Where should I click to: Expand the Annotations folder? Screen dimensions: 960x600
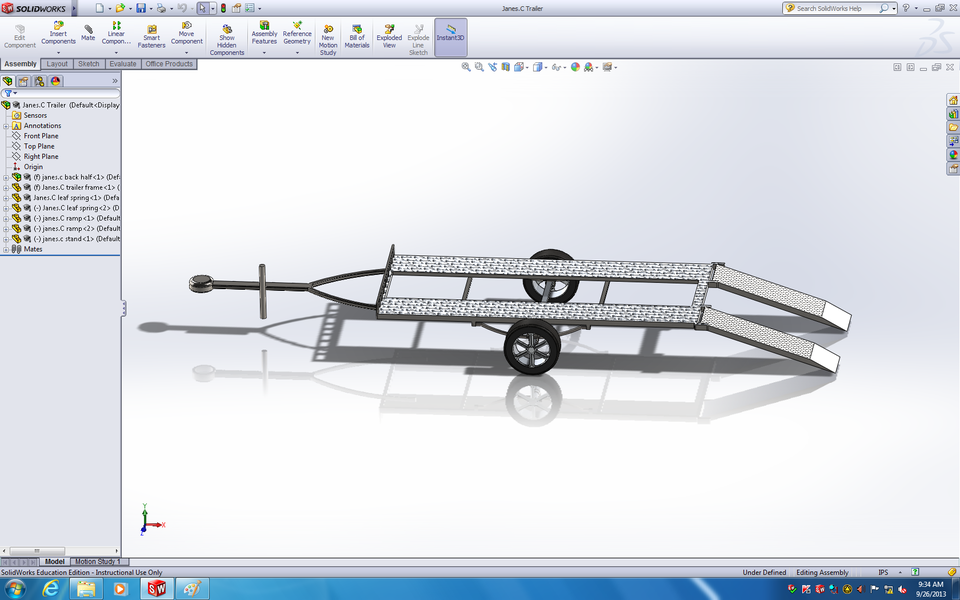coord(6,126)
